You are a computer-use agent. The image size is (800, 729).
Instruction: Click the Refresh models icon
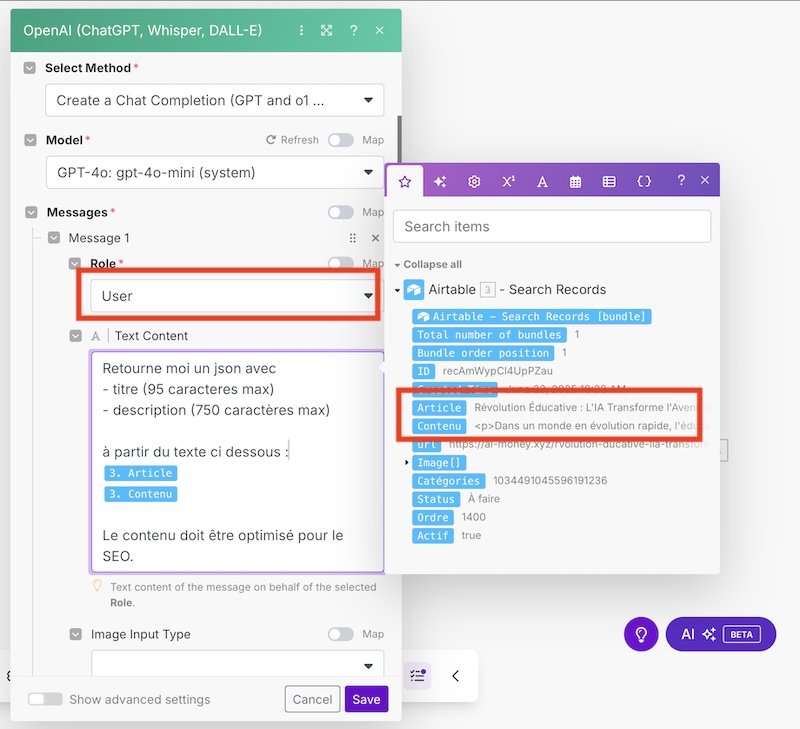click(271, 140)
